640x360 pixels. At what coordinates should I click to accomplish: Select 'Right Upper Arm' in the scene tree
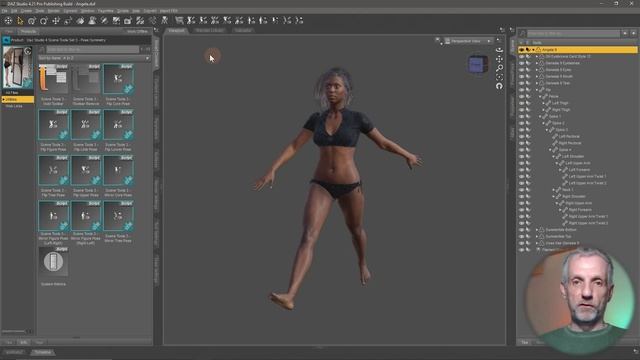578,203
